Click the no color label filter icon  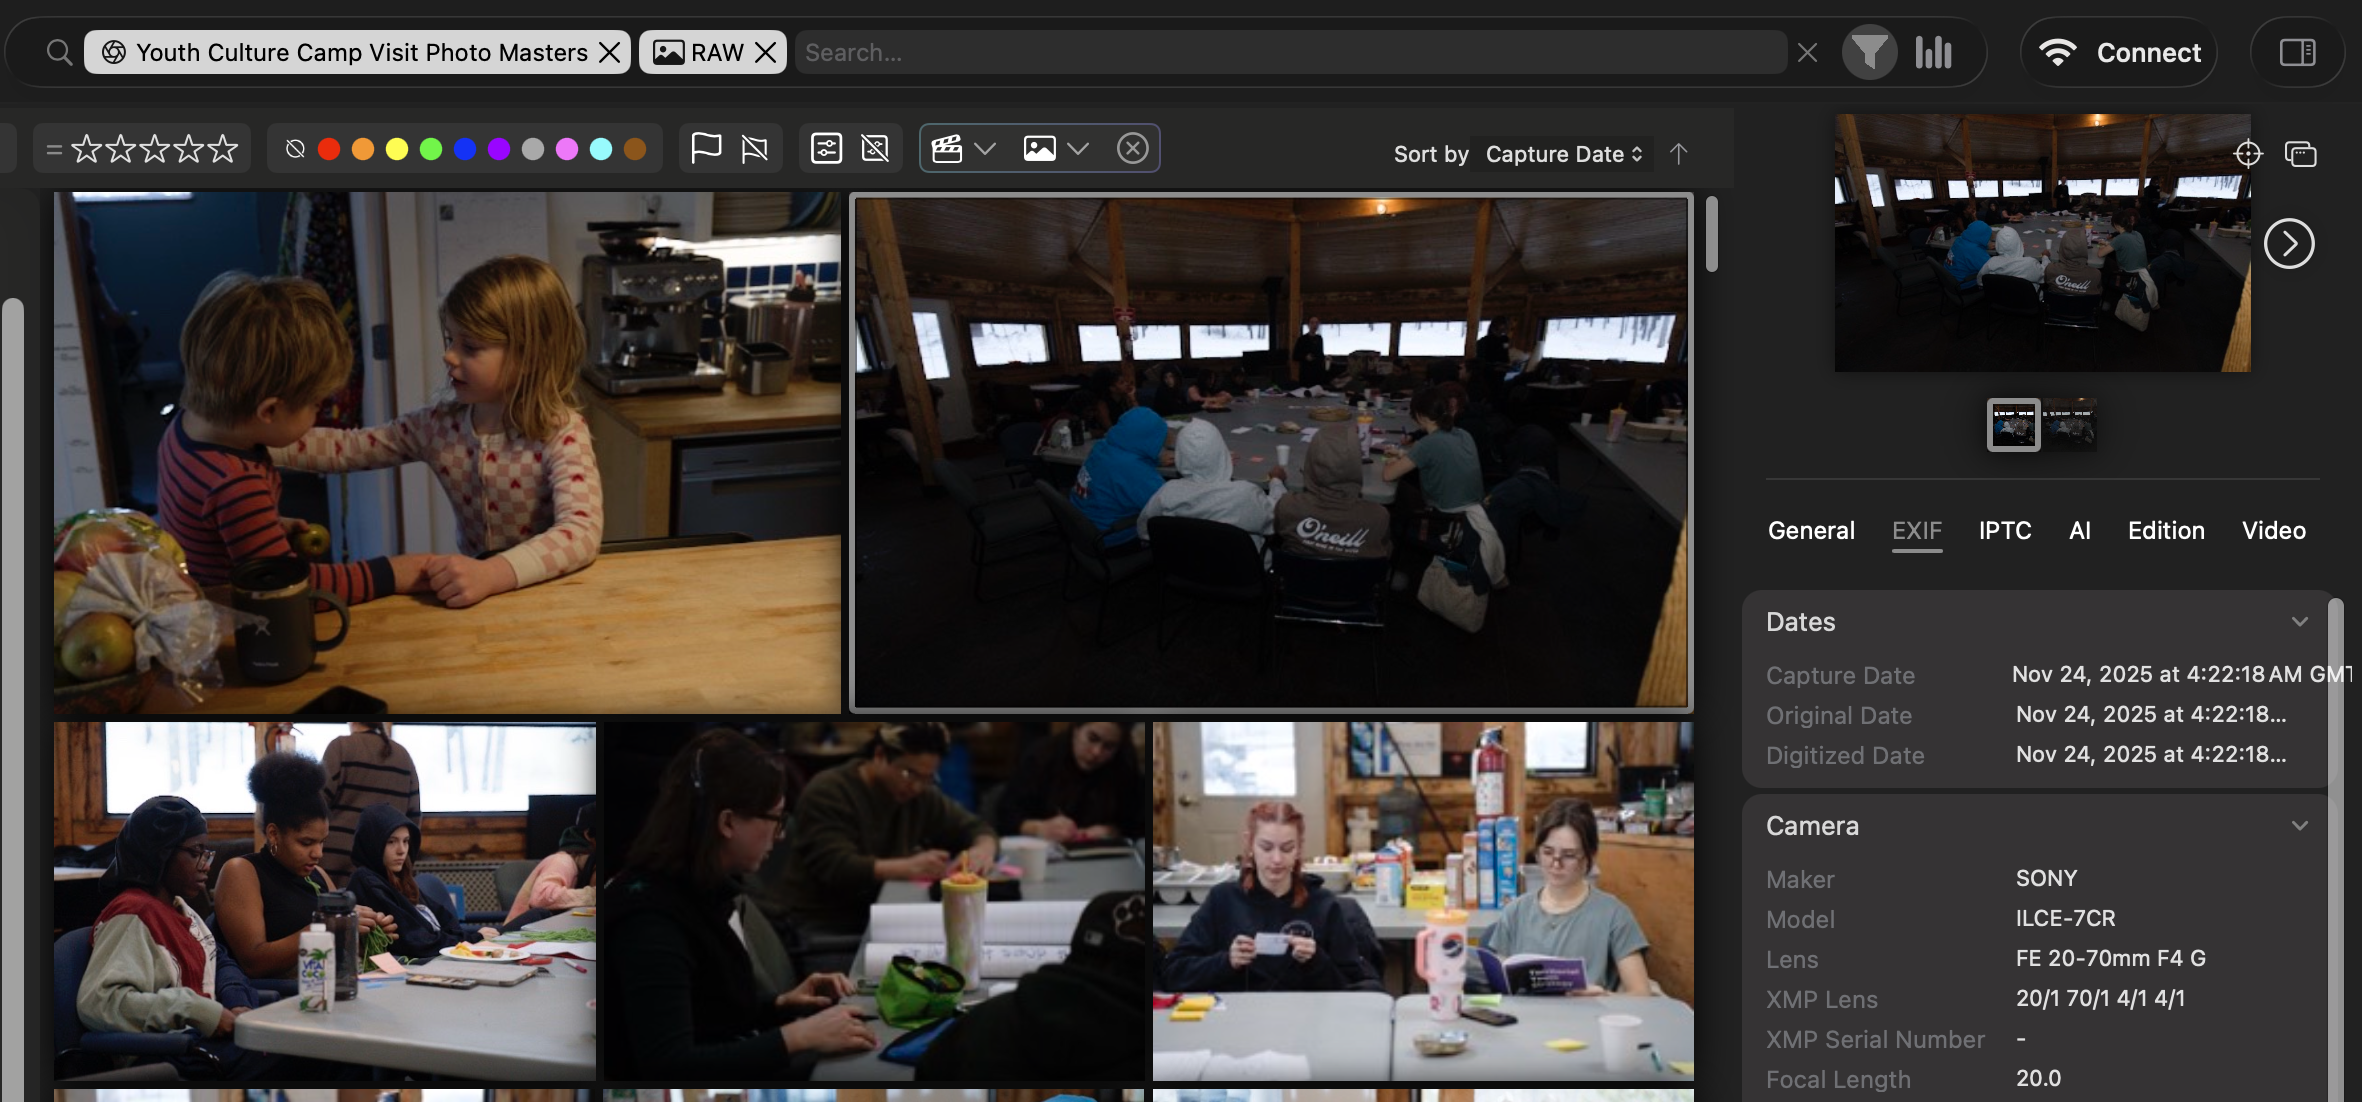coord(295,149)
